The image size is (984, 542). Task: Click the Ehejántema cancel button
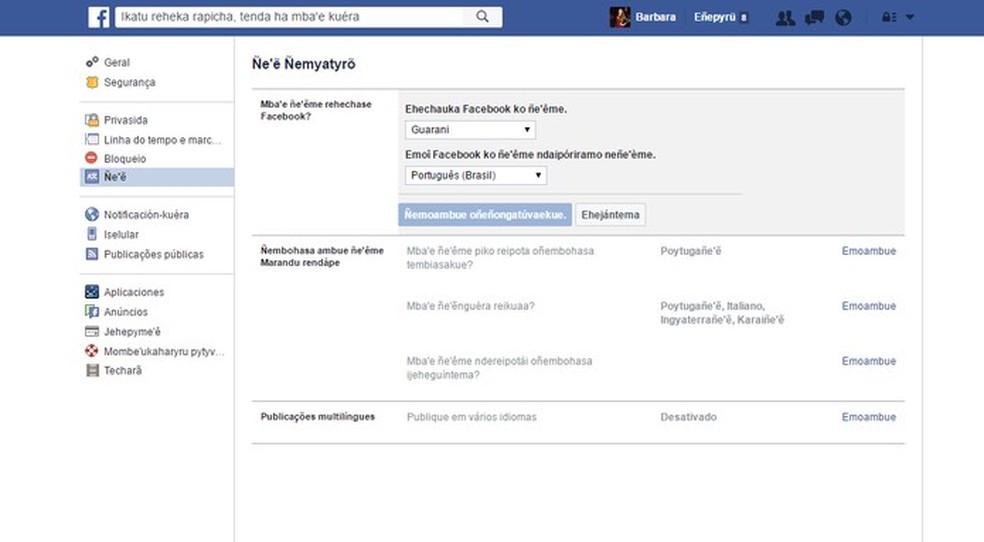tap(610, 215)
